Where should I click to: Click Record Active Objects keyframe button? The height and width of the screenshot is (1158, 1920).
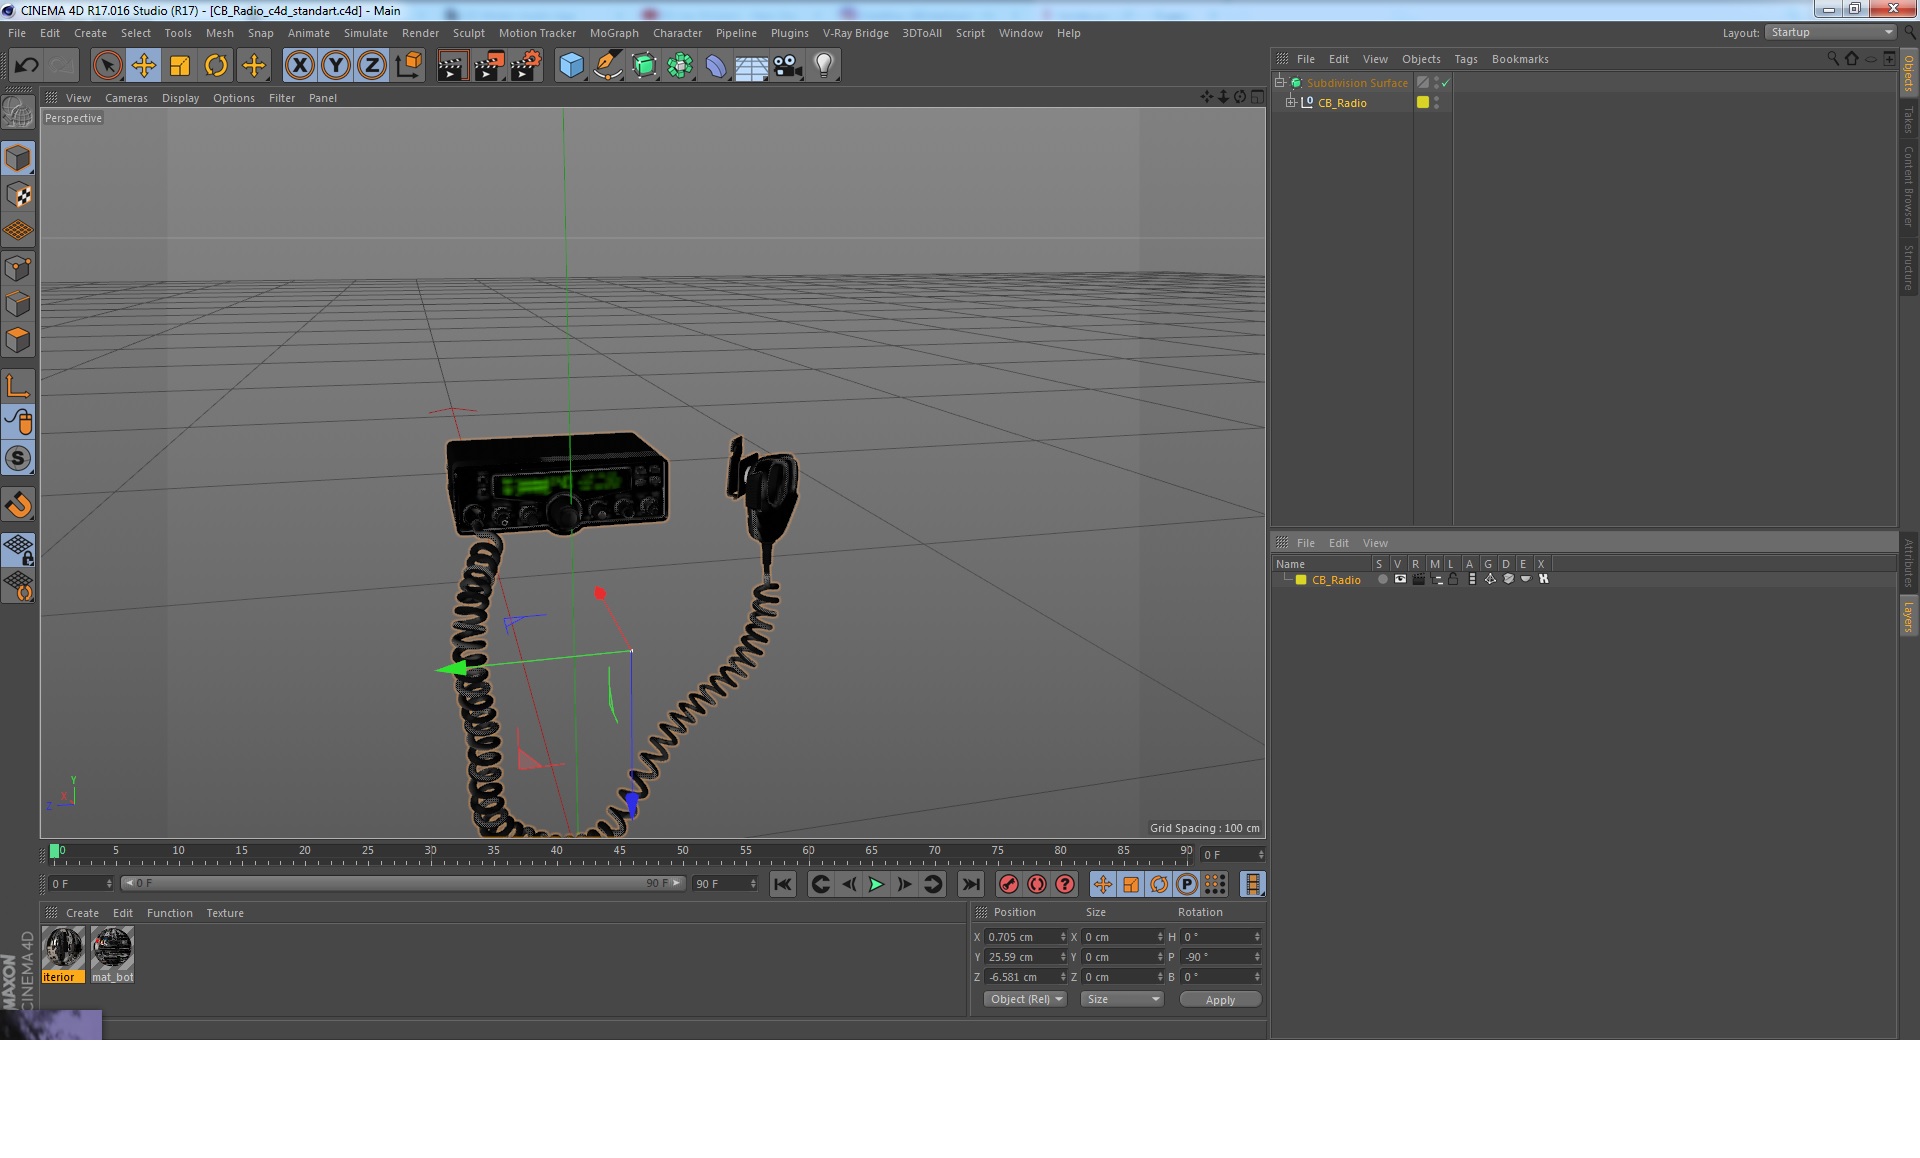[x=1009, y=884]
